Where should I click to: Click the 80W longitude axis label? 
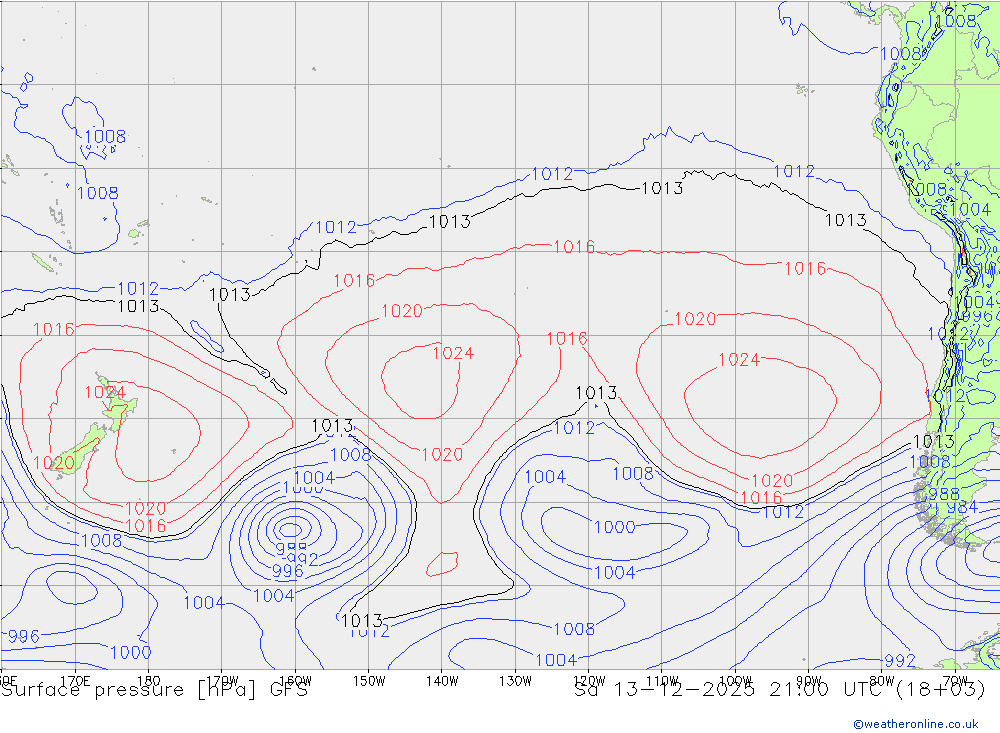point(882,681)
